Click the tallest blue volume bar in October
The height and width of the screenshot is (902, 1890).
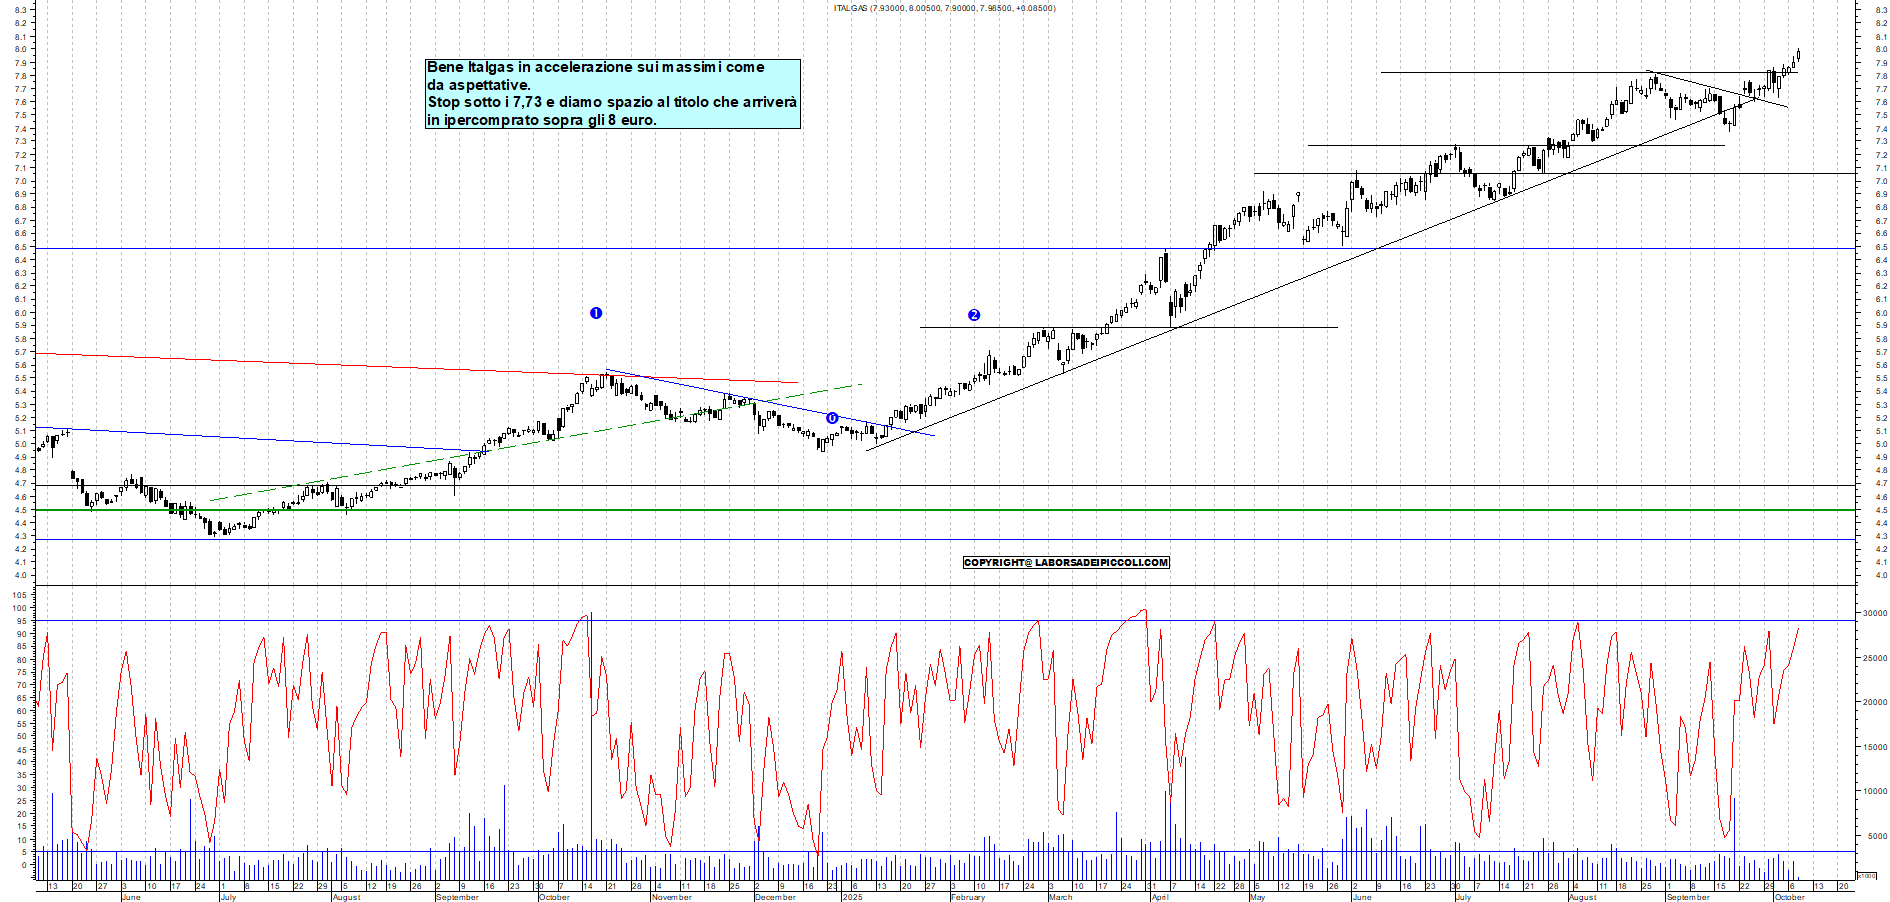pos(591,740)
